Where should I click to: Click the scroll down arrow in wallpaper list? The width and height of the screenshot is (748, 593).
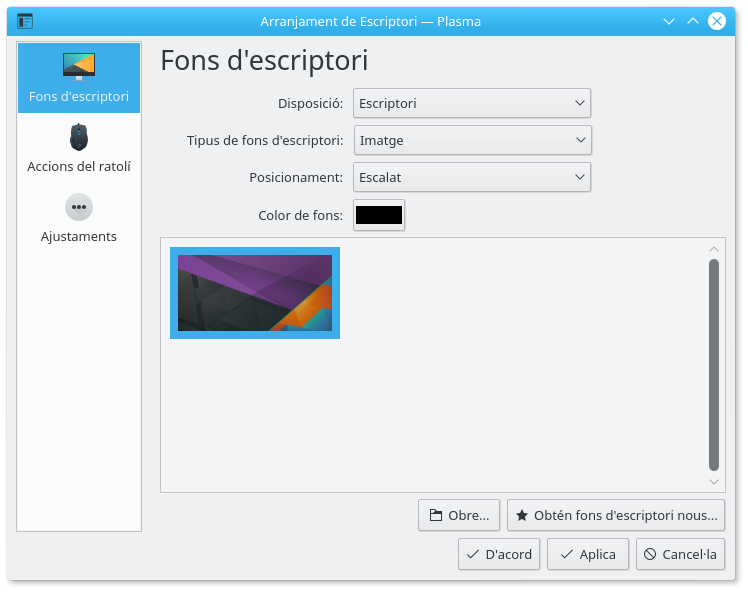click(x=713, y=481)
